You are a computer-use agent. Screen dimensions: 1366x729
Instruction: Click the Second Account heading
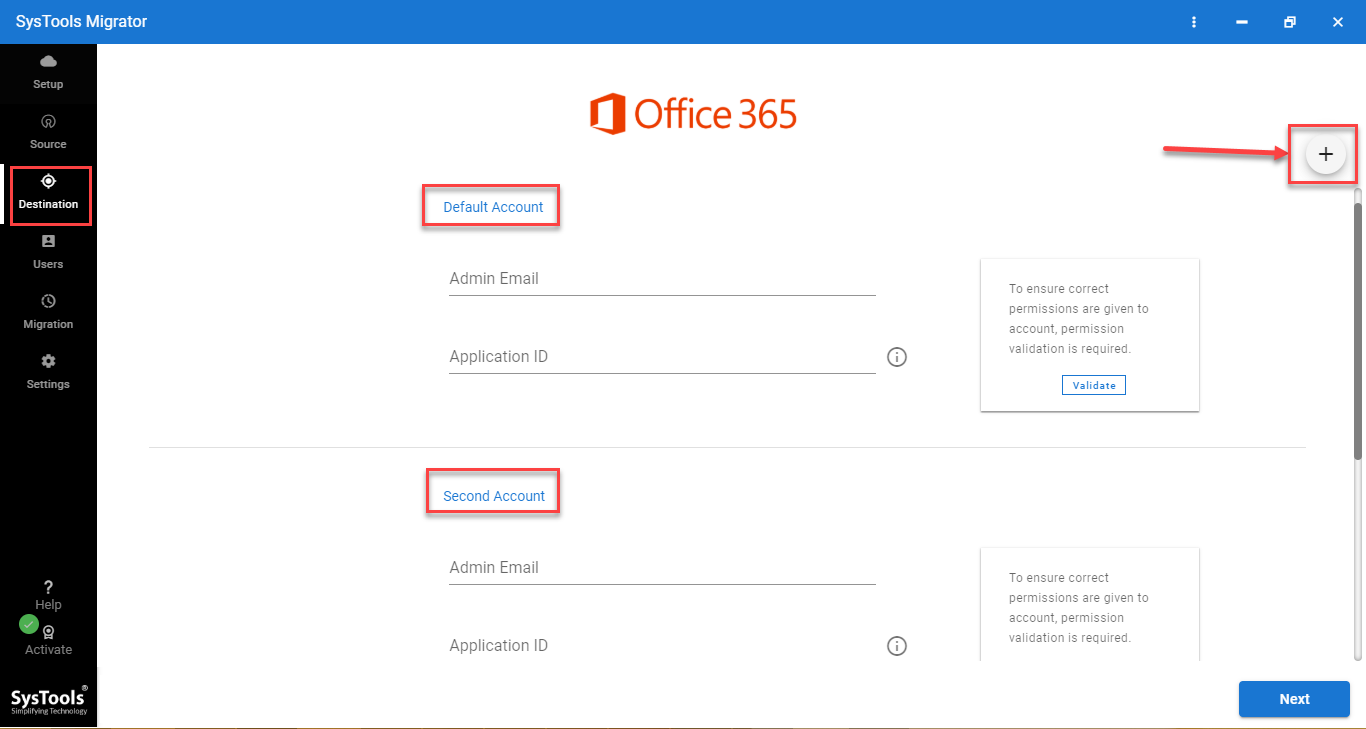point(494,496)
